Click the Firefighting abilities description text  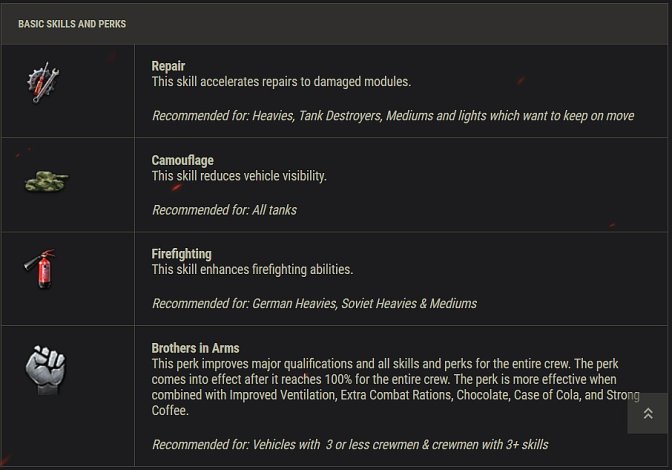click(x=252, y=269)
